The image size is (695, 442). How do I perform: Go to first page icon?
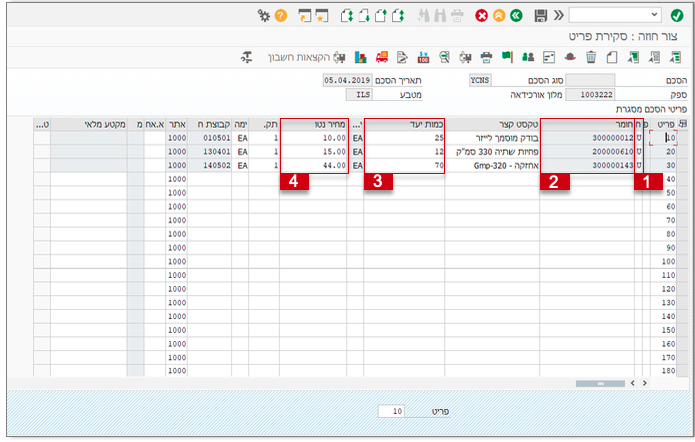point(398,16)
